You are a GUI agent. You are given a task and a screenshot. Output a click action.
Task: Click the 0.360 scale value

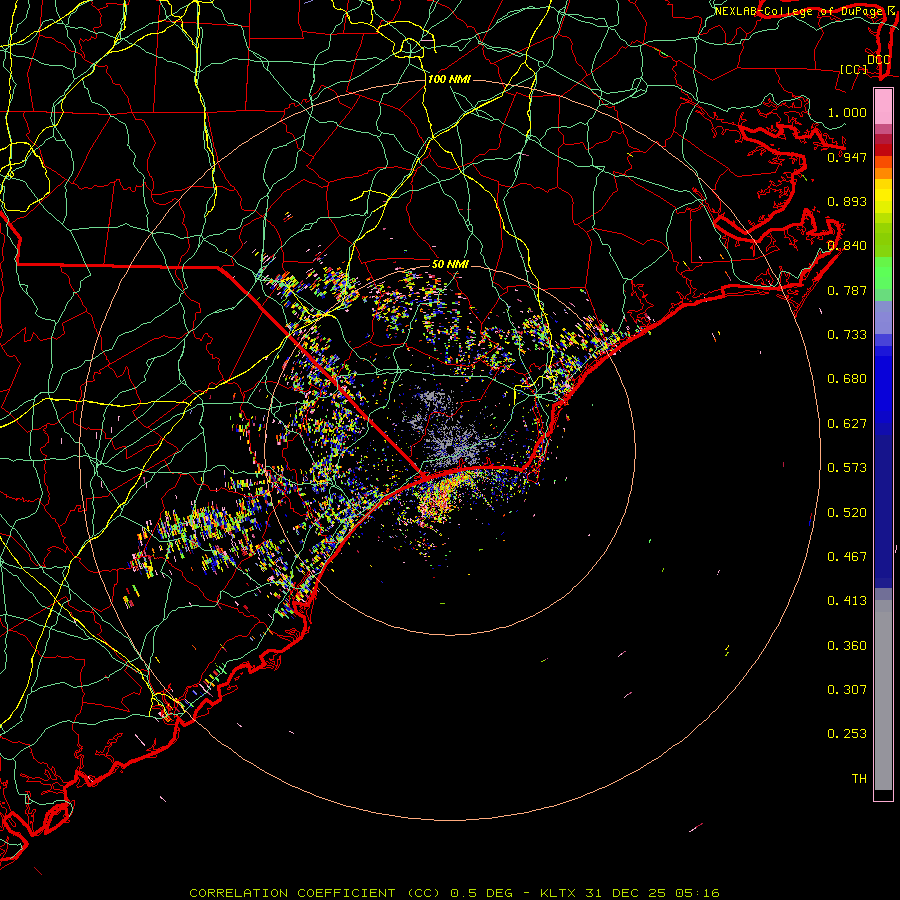point(847,646)
